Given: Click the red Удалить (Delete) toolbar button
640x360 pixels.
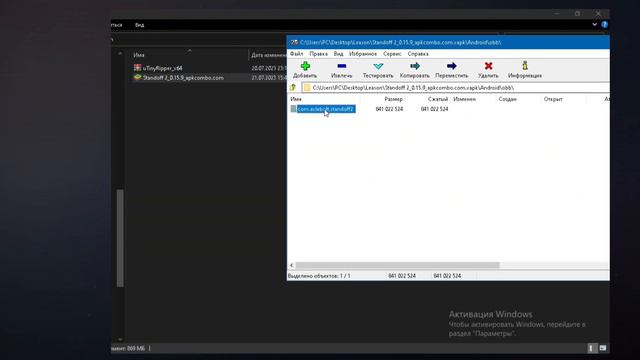Looking at the screenshot, I should [x=488, y=70].
